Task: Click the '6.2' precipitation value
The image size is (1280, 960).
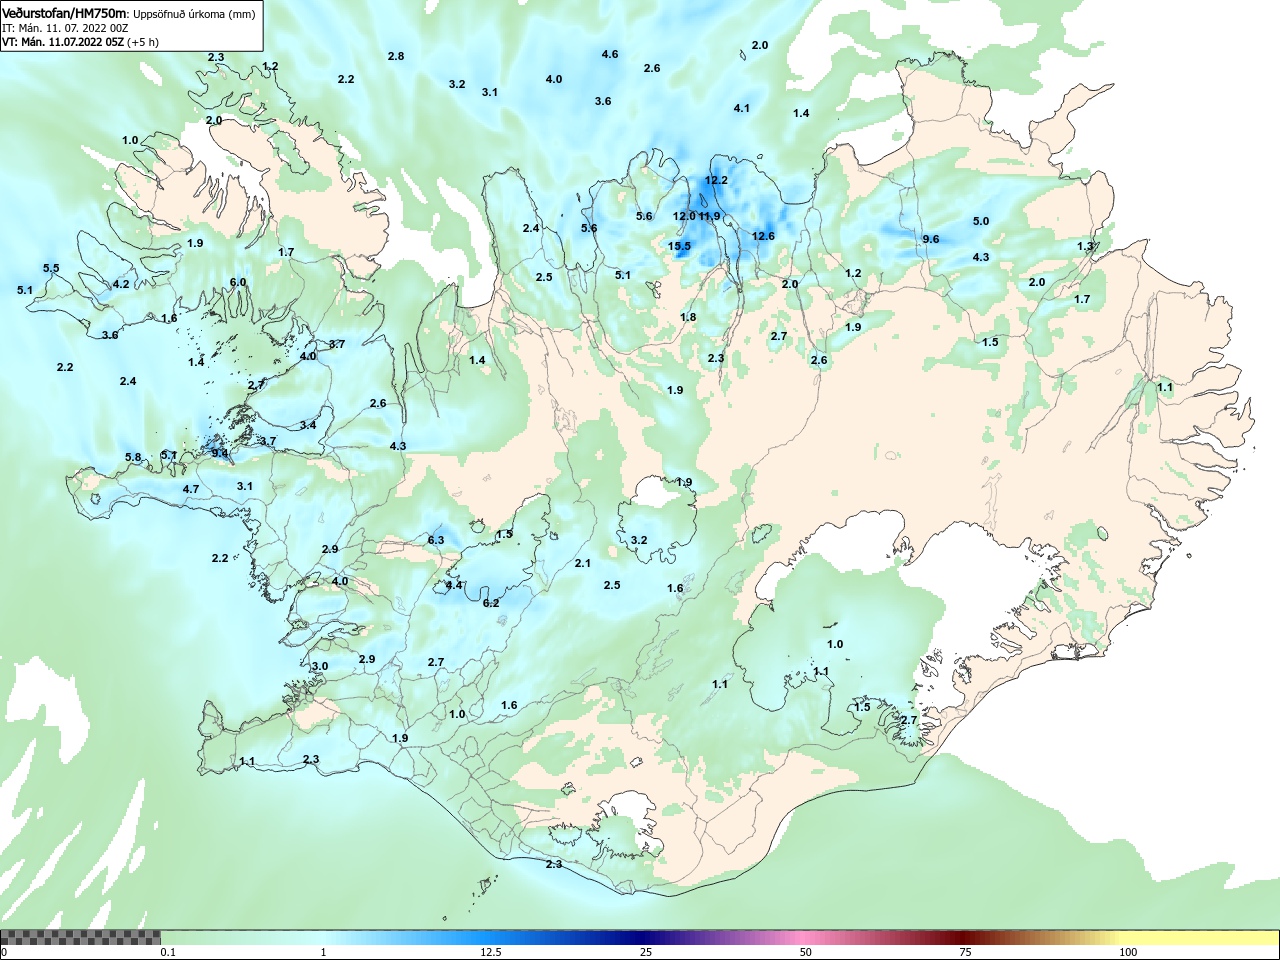Action: tap(491, 603)
